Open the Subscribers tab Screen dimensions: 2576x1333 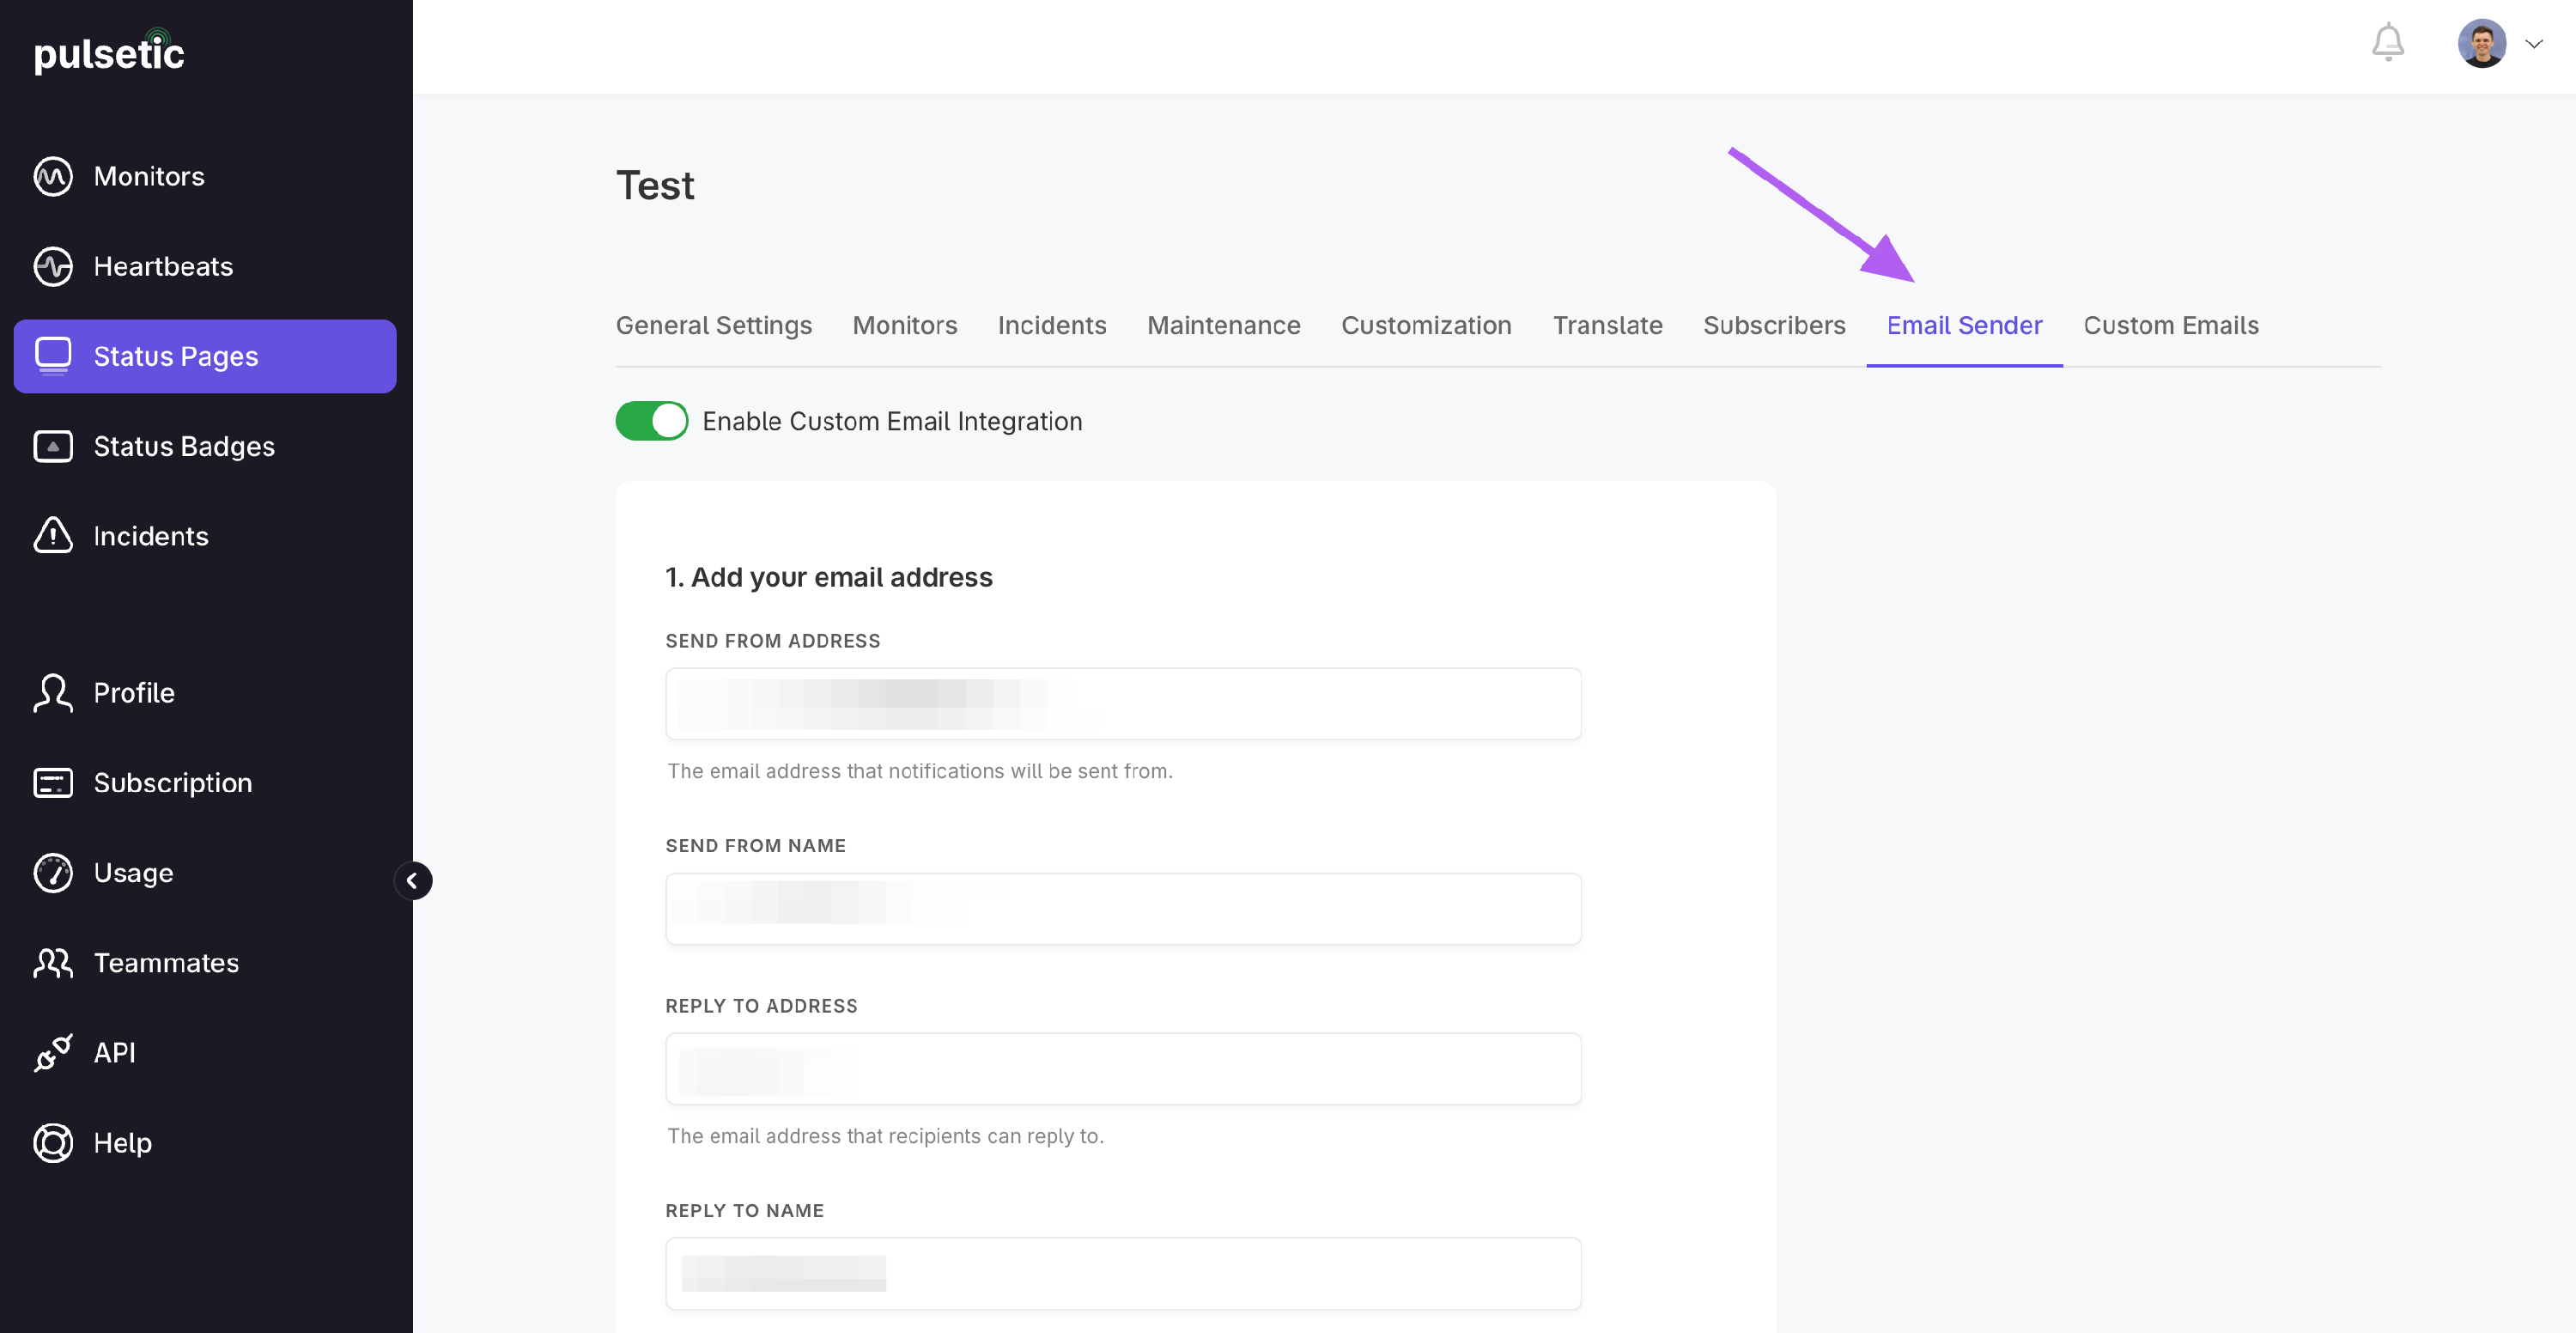(1773, 325)
